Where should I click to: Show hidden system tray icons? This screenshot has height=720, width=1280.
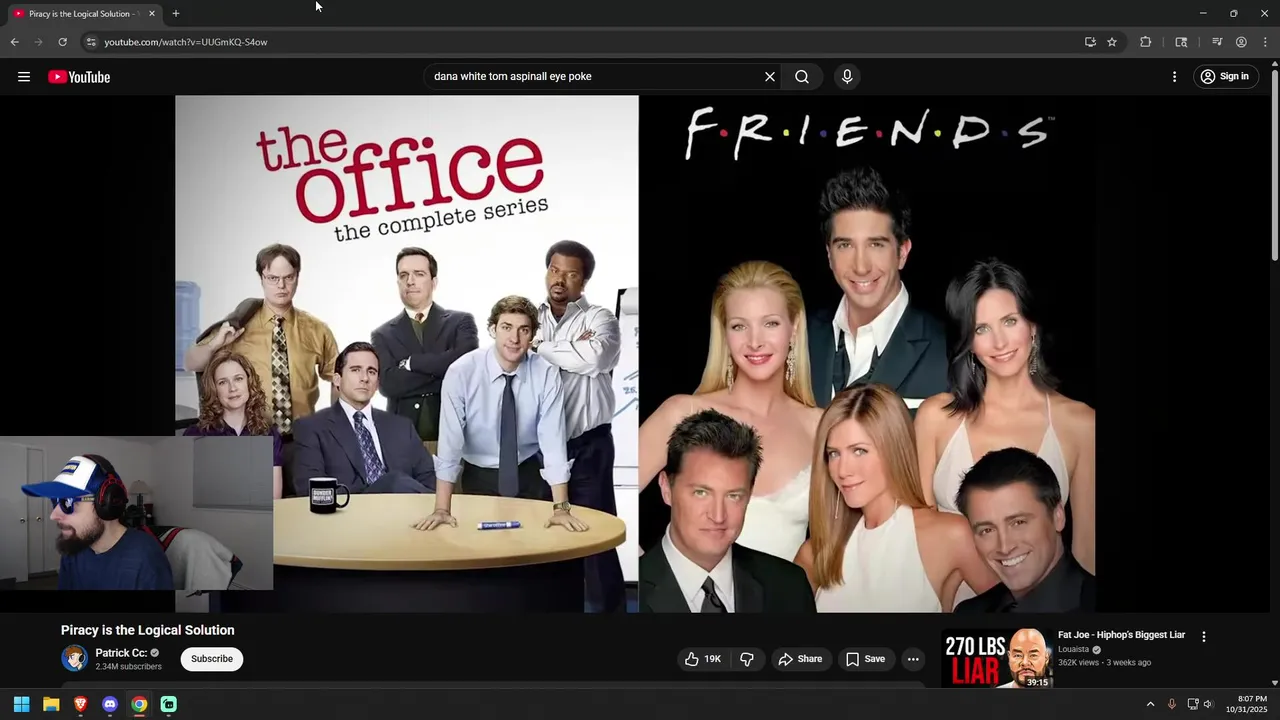pos(1150,704)
